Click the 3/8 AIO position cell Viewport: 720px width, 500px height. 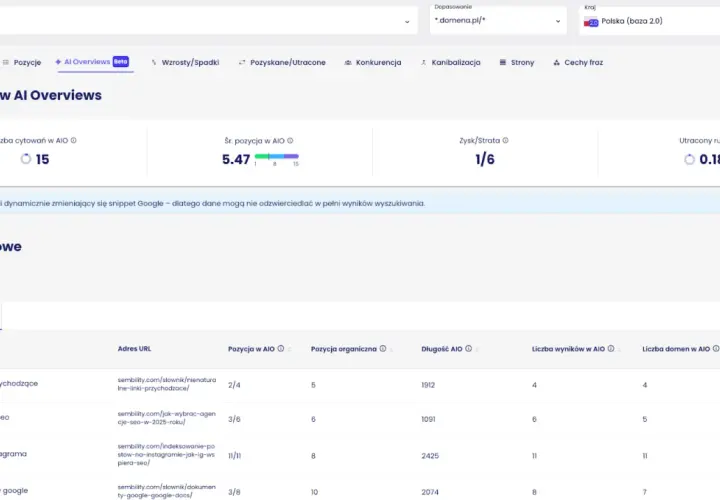click(x=234, y=492)
